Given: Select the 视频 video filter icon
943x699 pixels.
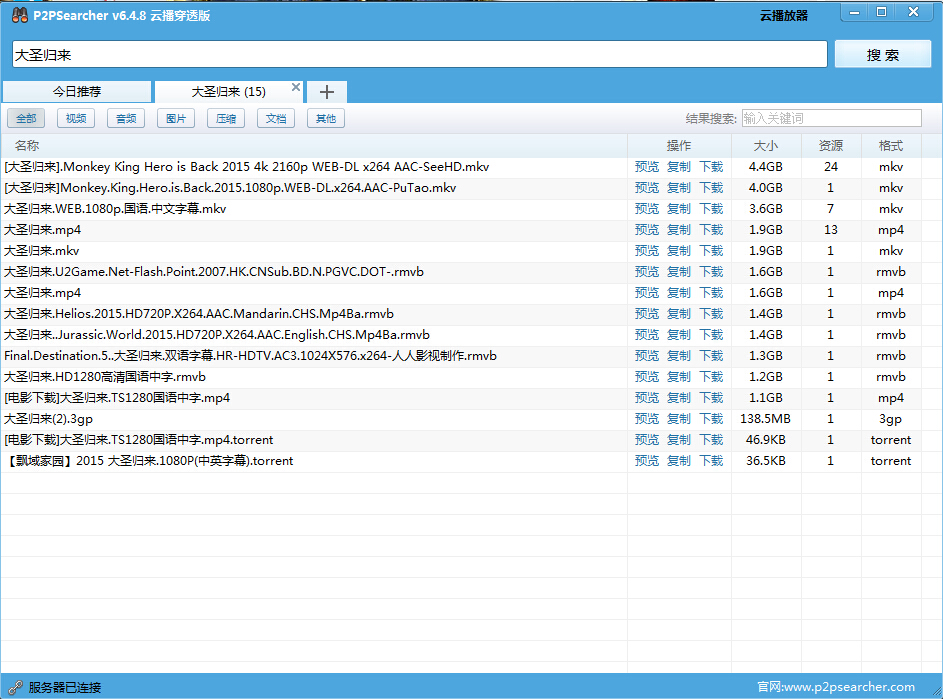Looking at the screenshot, I should point(75,118).
